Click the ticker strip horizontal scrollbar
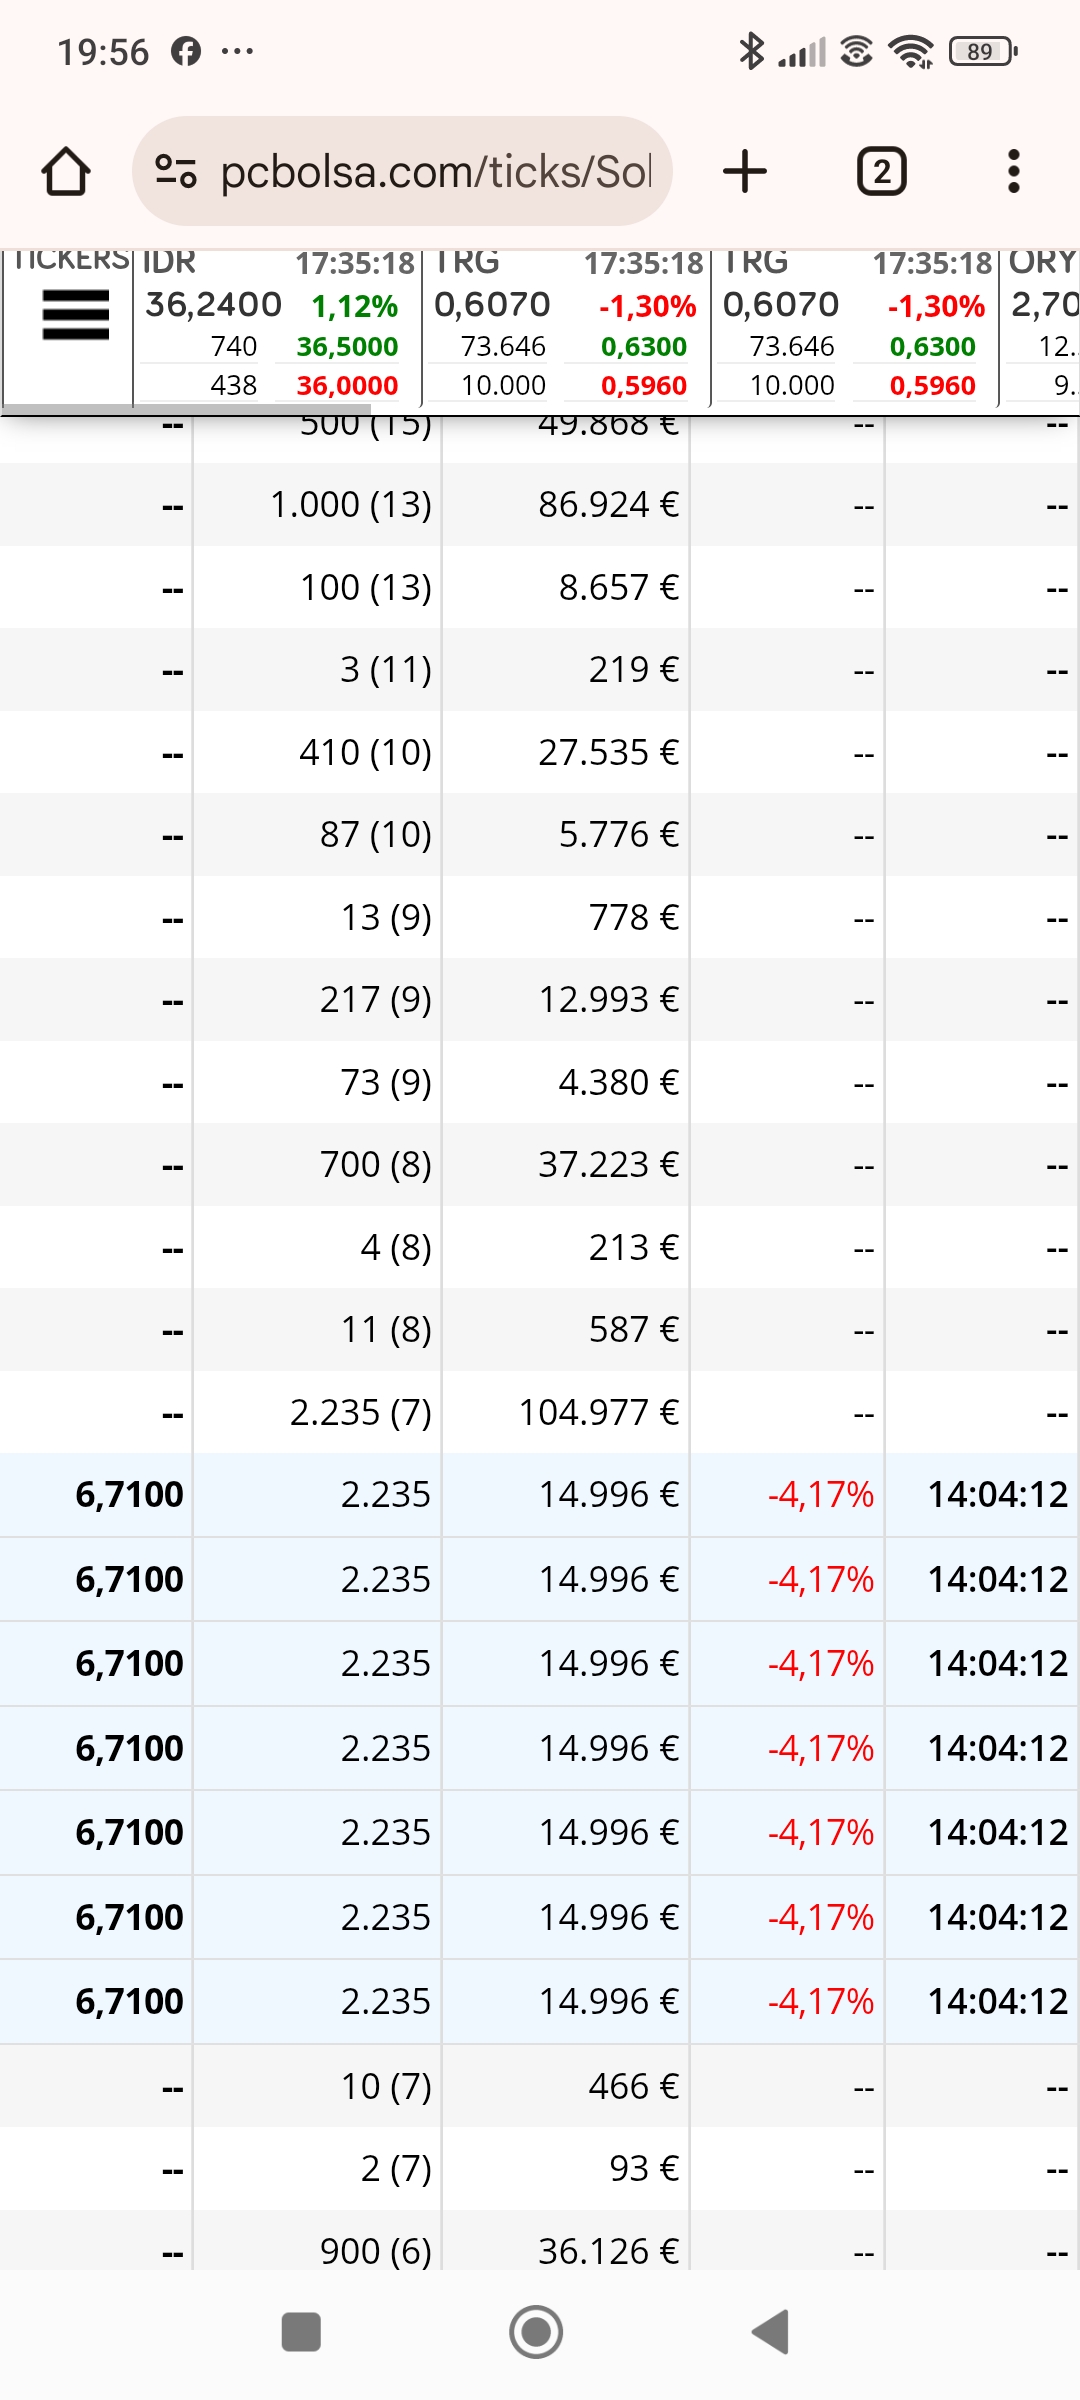The width and height of the screenshot is (1080, 2400). [186, 409]
